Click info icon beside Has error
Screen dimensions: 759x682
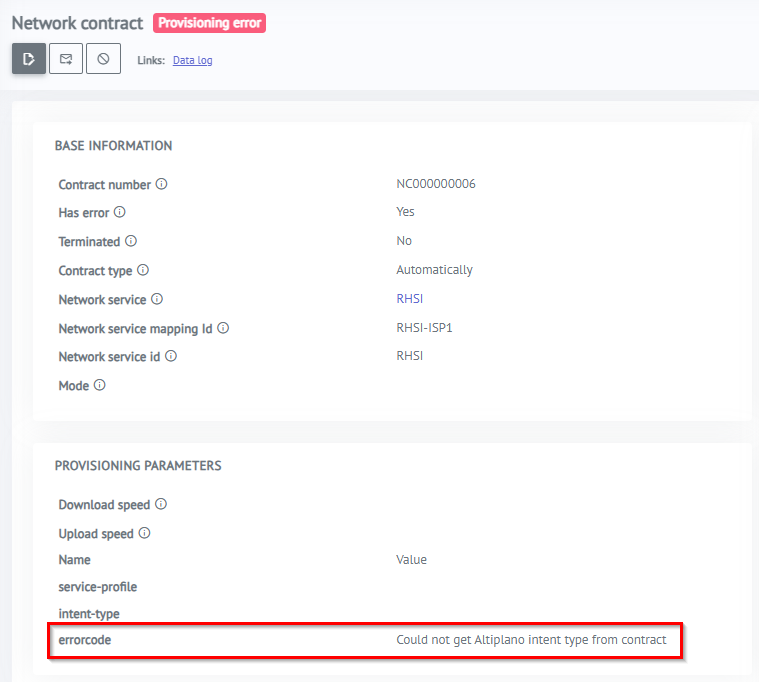pyautogui.click(x=120, y=212)
